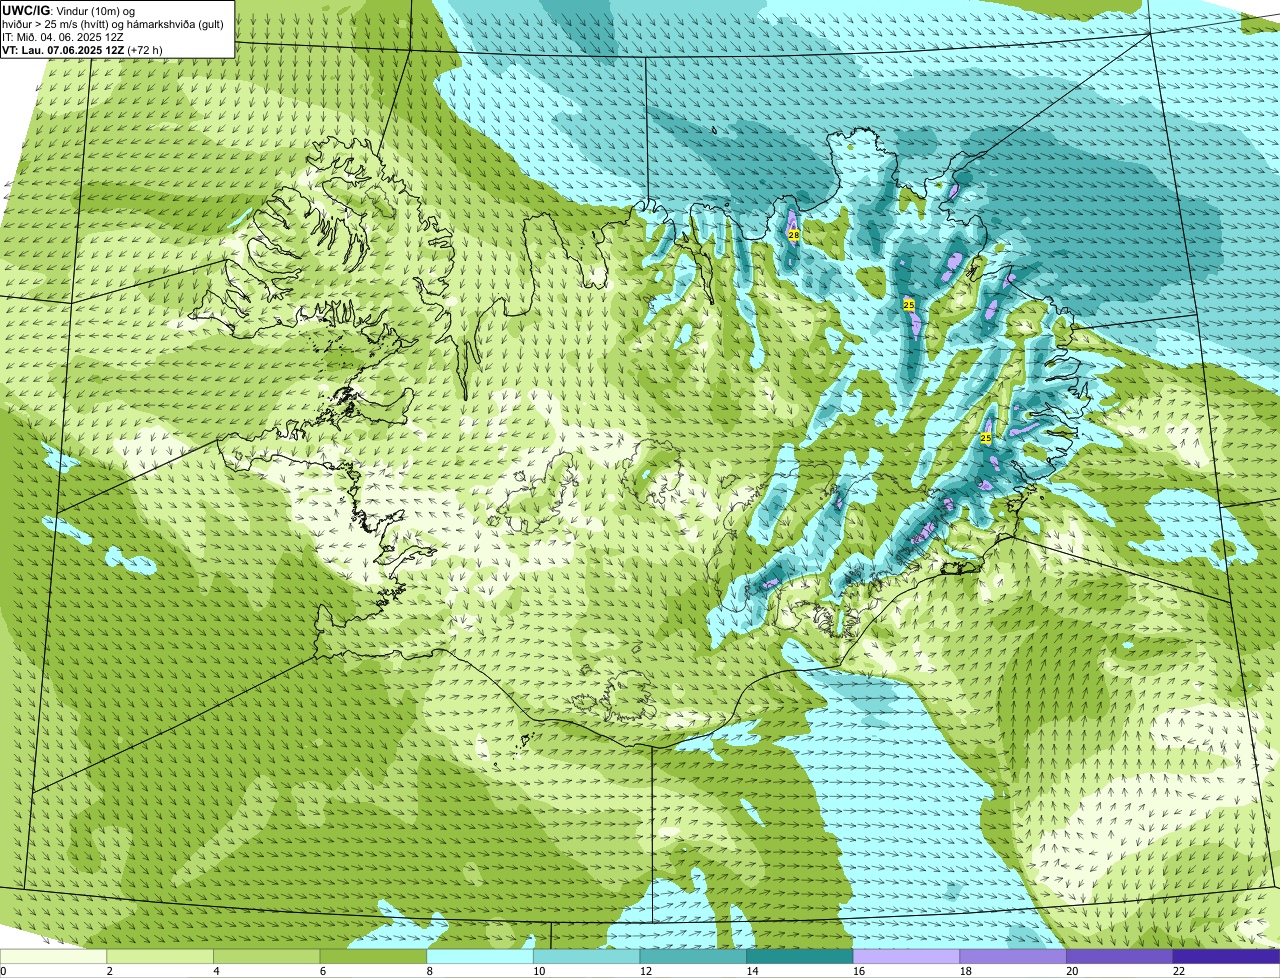Image resolution: width=1280 pixels, height=978 pixels.
Task: Select the 6–8 m/s olive green swatch
Action: coord(373,956)
